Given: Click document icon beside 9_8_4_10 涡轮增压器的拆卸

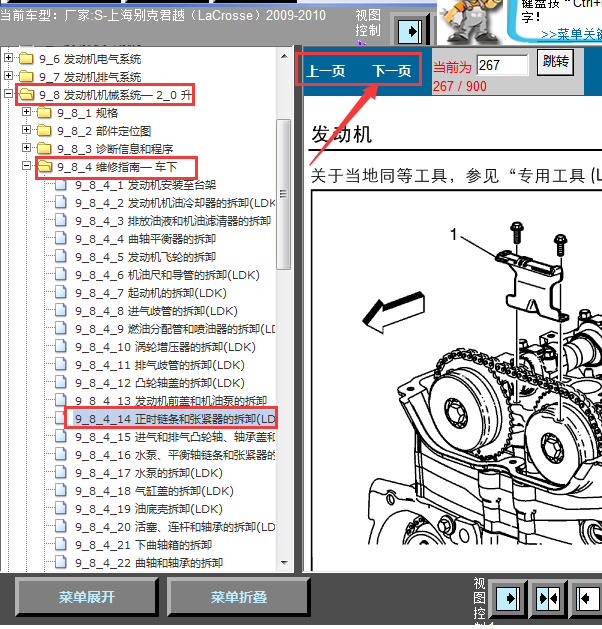Looking at the screenshot, I should (61, 346).
